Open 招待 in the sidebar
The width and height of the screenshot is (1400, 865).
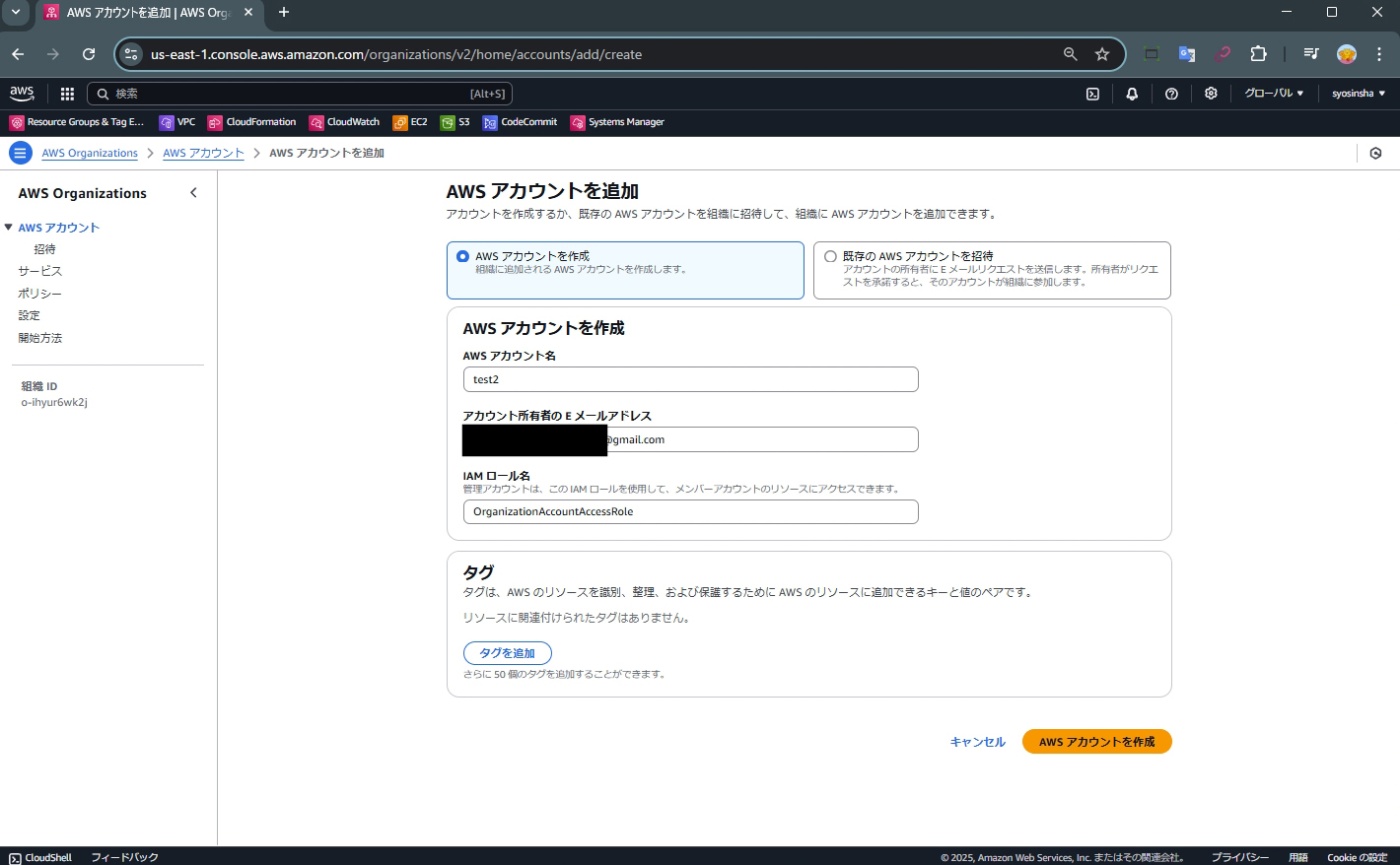(x=44, y=249)
